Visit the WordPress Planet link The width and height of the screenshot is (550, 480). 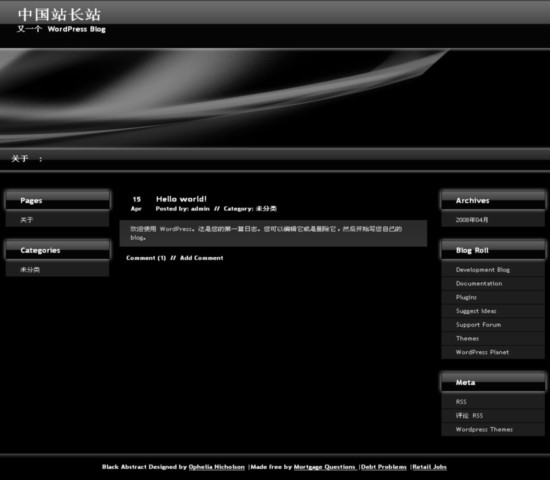click(x=482, y=352)
